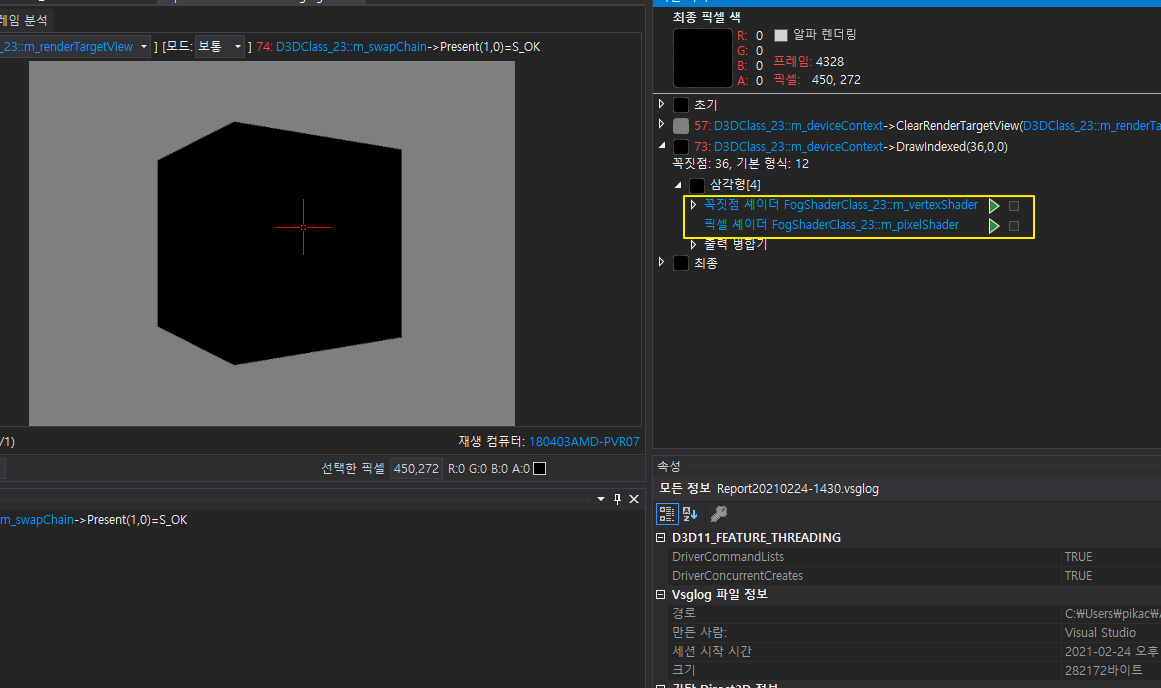The height and width of the screenshot is (688, 1161).
Task: Open the 모드 보통 dropdown
Action: 220,47
